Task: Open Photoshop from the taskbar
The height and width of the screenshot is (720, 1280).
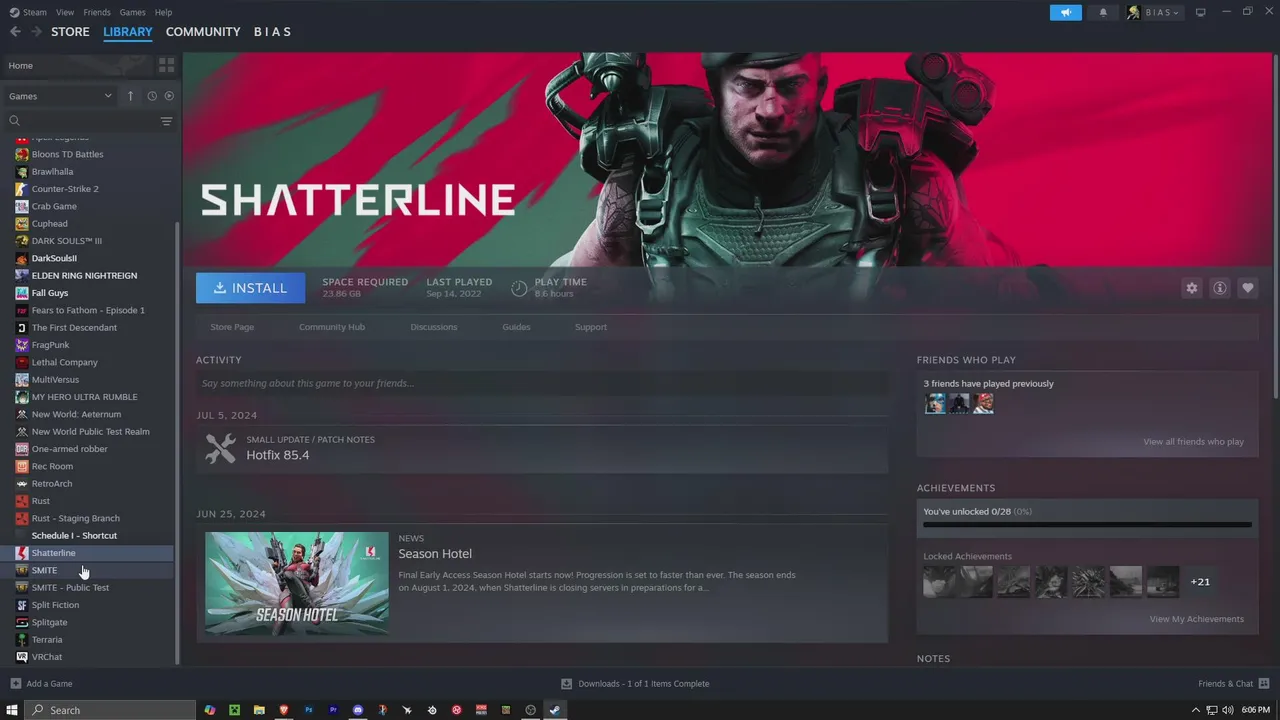Action: click(309, 710)
